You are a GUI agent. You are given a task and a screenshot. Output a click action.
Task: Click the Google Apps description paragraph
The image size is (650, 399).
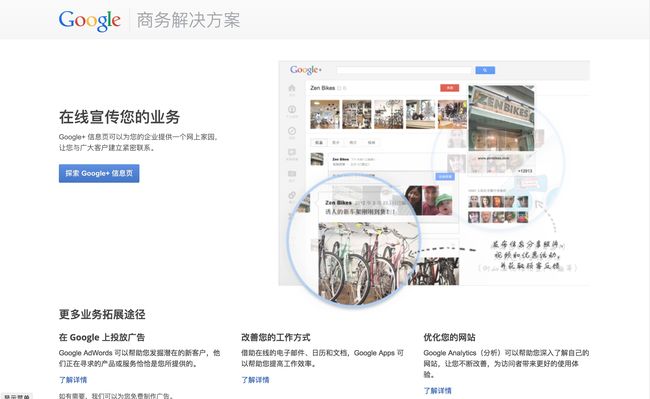323,358
